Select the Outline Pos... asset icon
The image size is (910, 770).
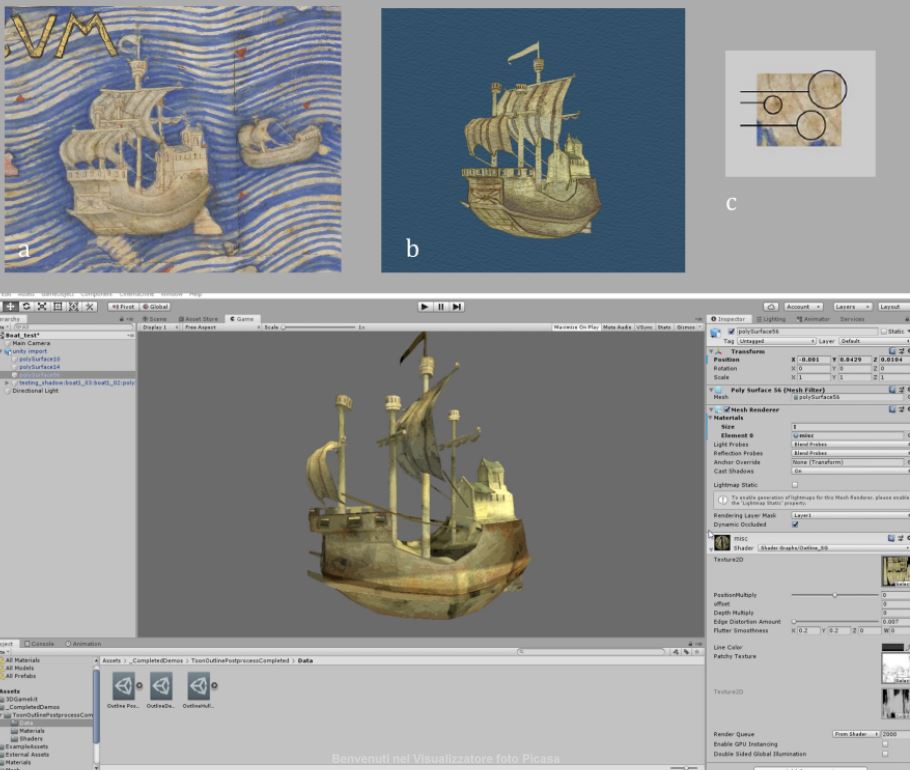coord(124,686)
